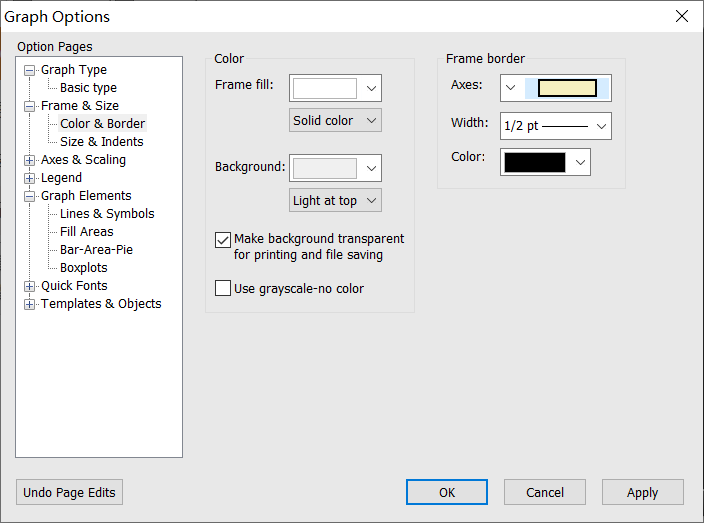Open the Frame fill color dropdown
This screenshot has width=704, height=523.
371,88
